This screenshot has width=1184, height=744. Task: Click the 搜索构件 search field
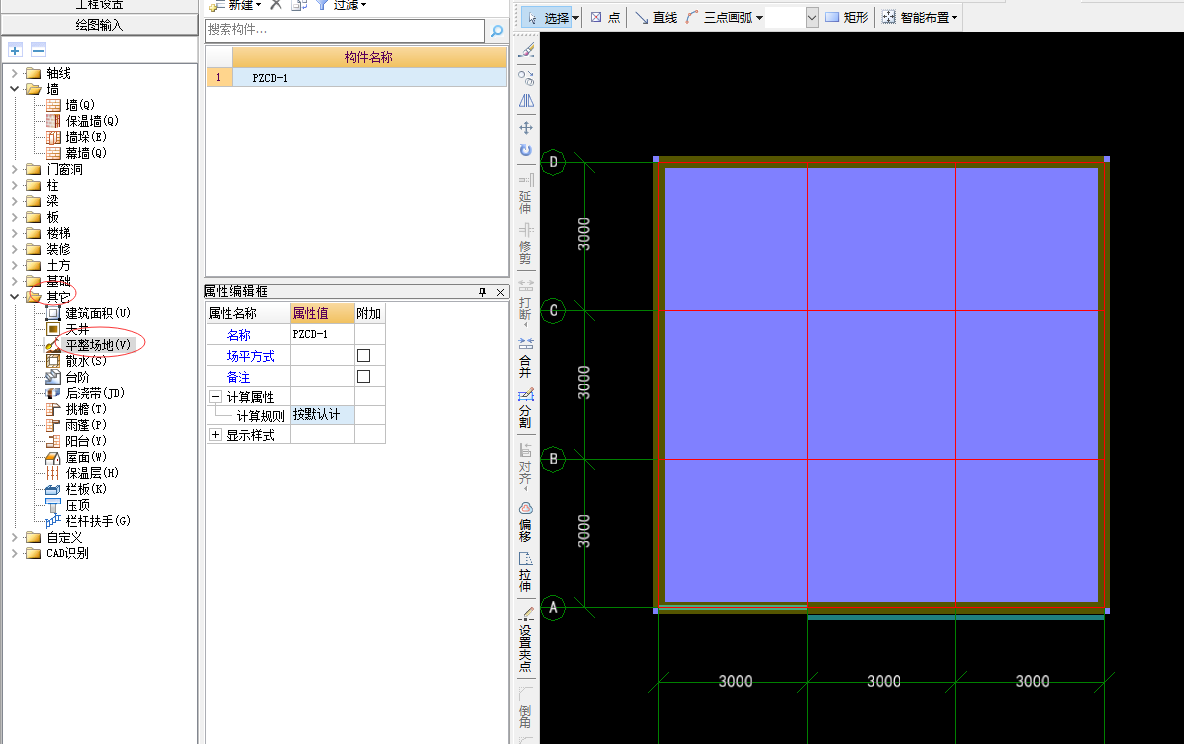click(x=345, y=30)
